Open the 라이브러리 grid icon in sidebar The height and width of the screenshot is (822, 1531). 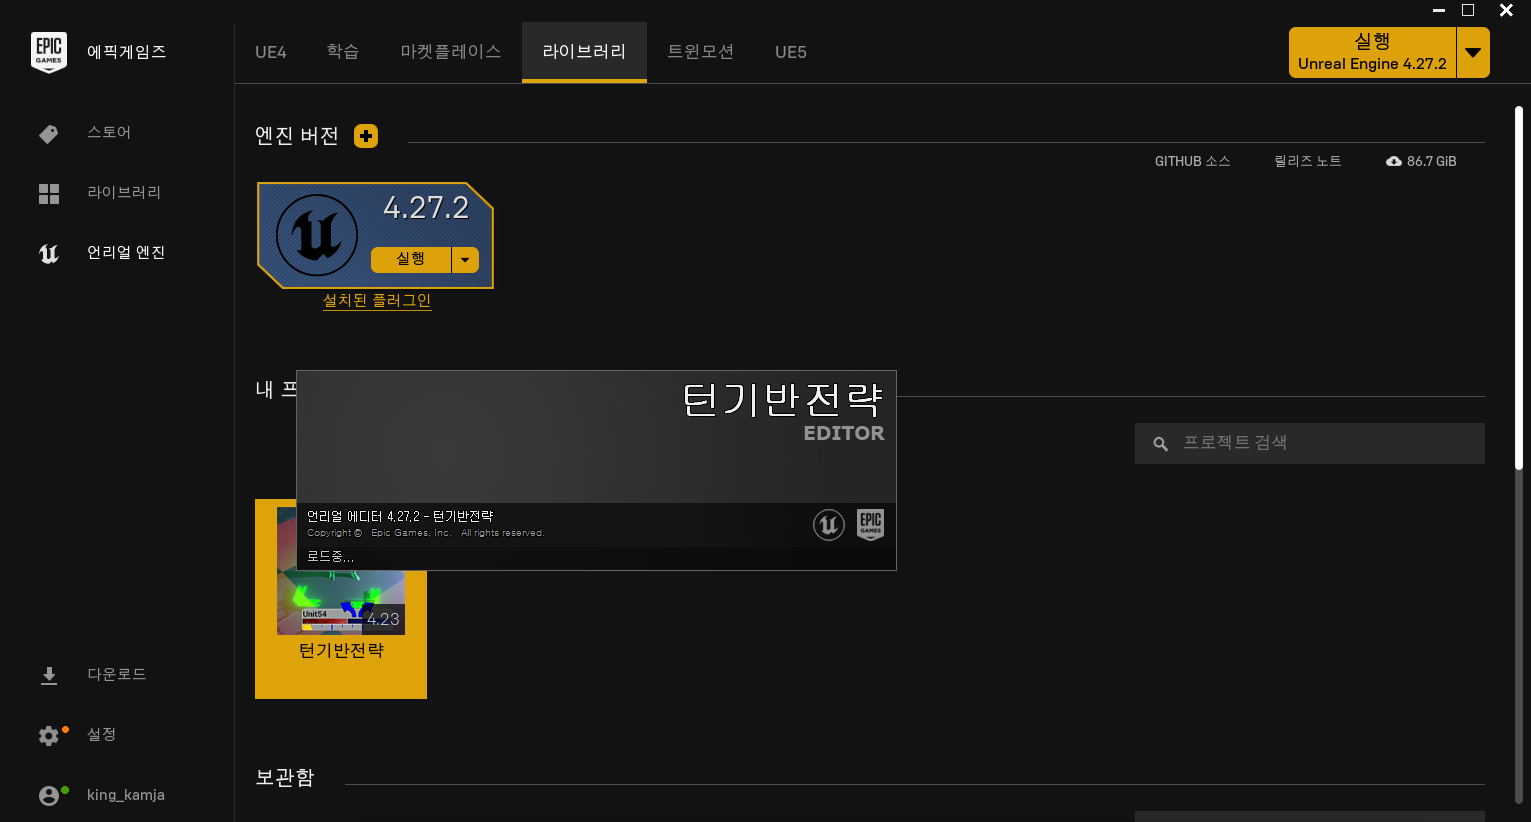[49, 193]
